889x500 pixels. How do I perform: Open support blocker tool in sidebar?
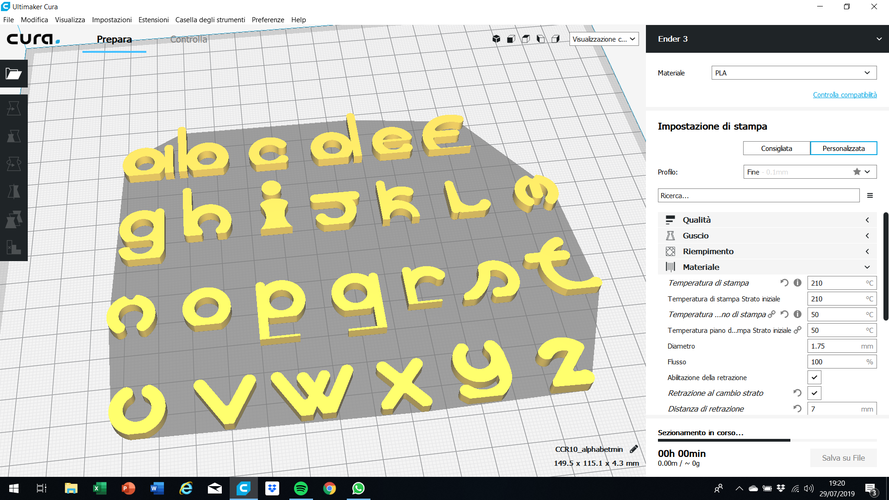[13, 247]
